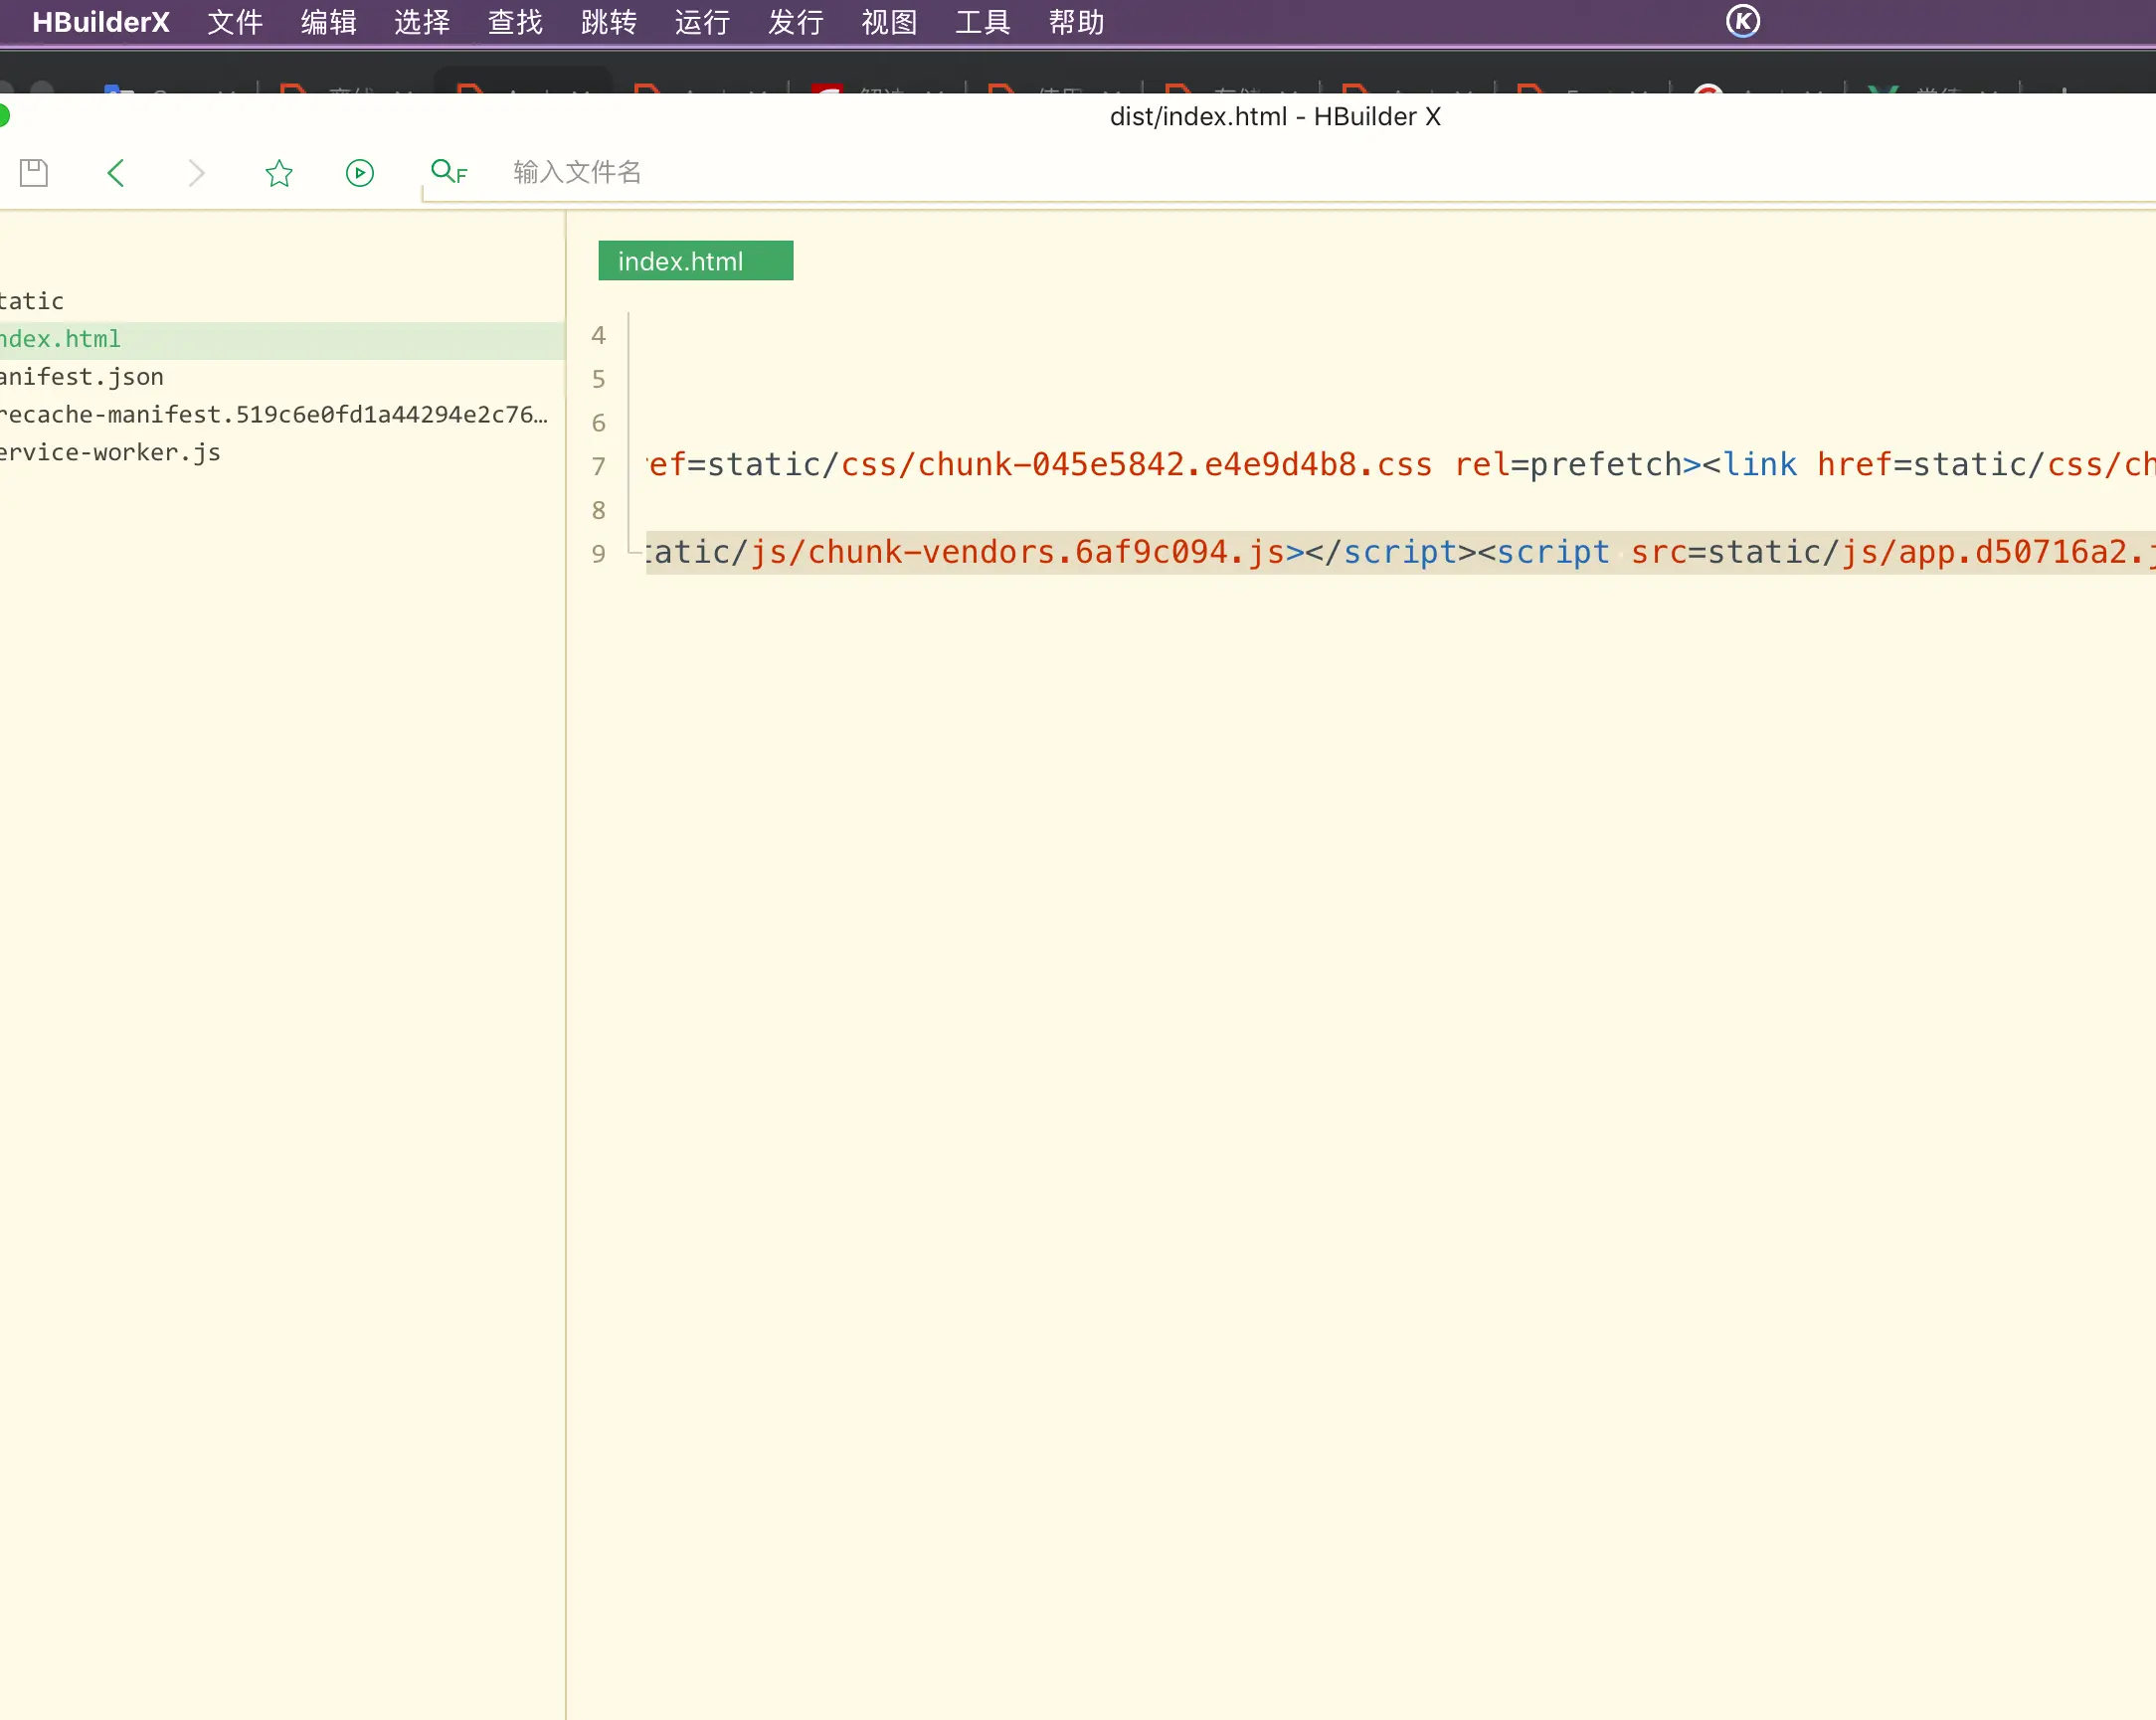Open the 文件 menu

coord(235,22)
